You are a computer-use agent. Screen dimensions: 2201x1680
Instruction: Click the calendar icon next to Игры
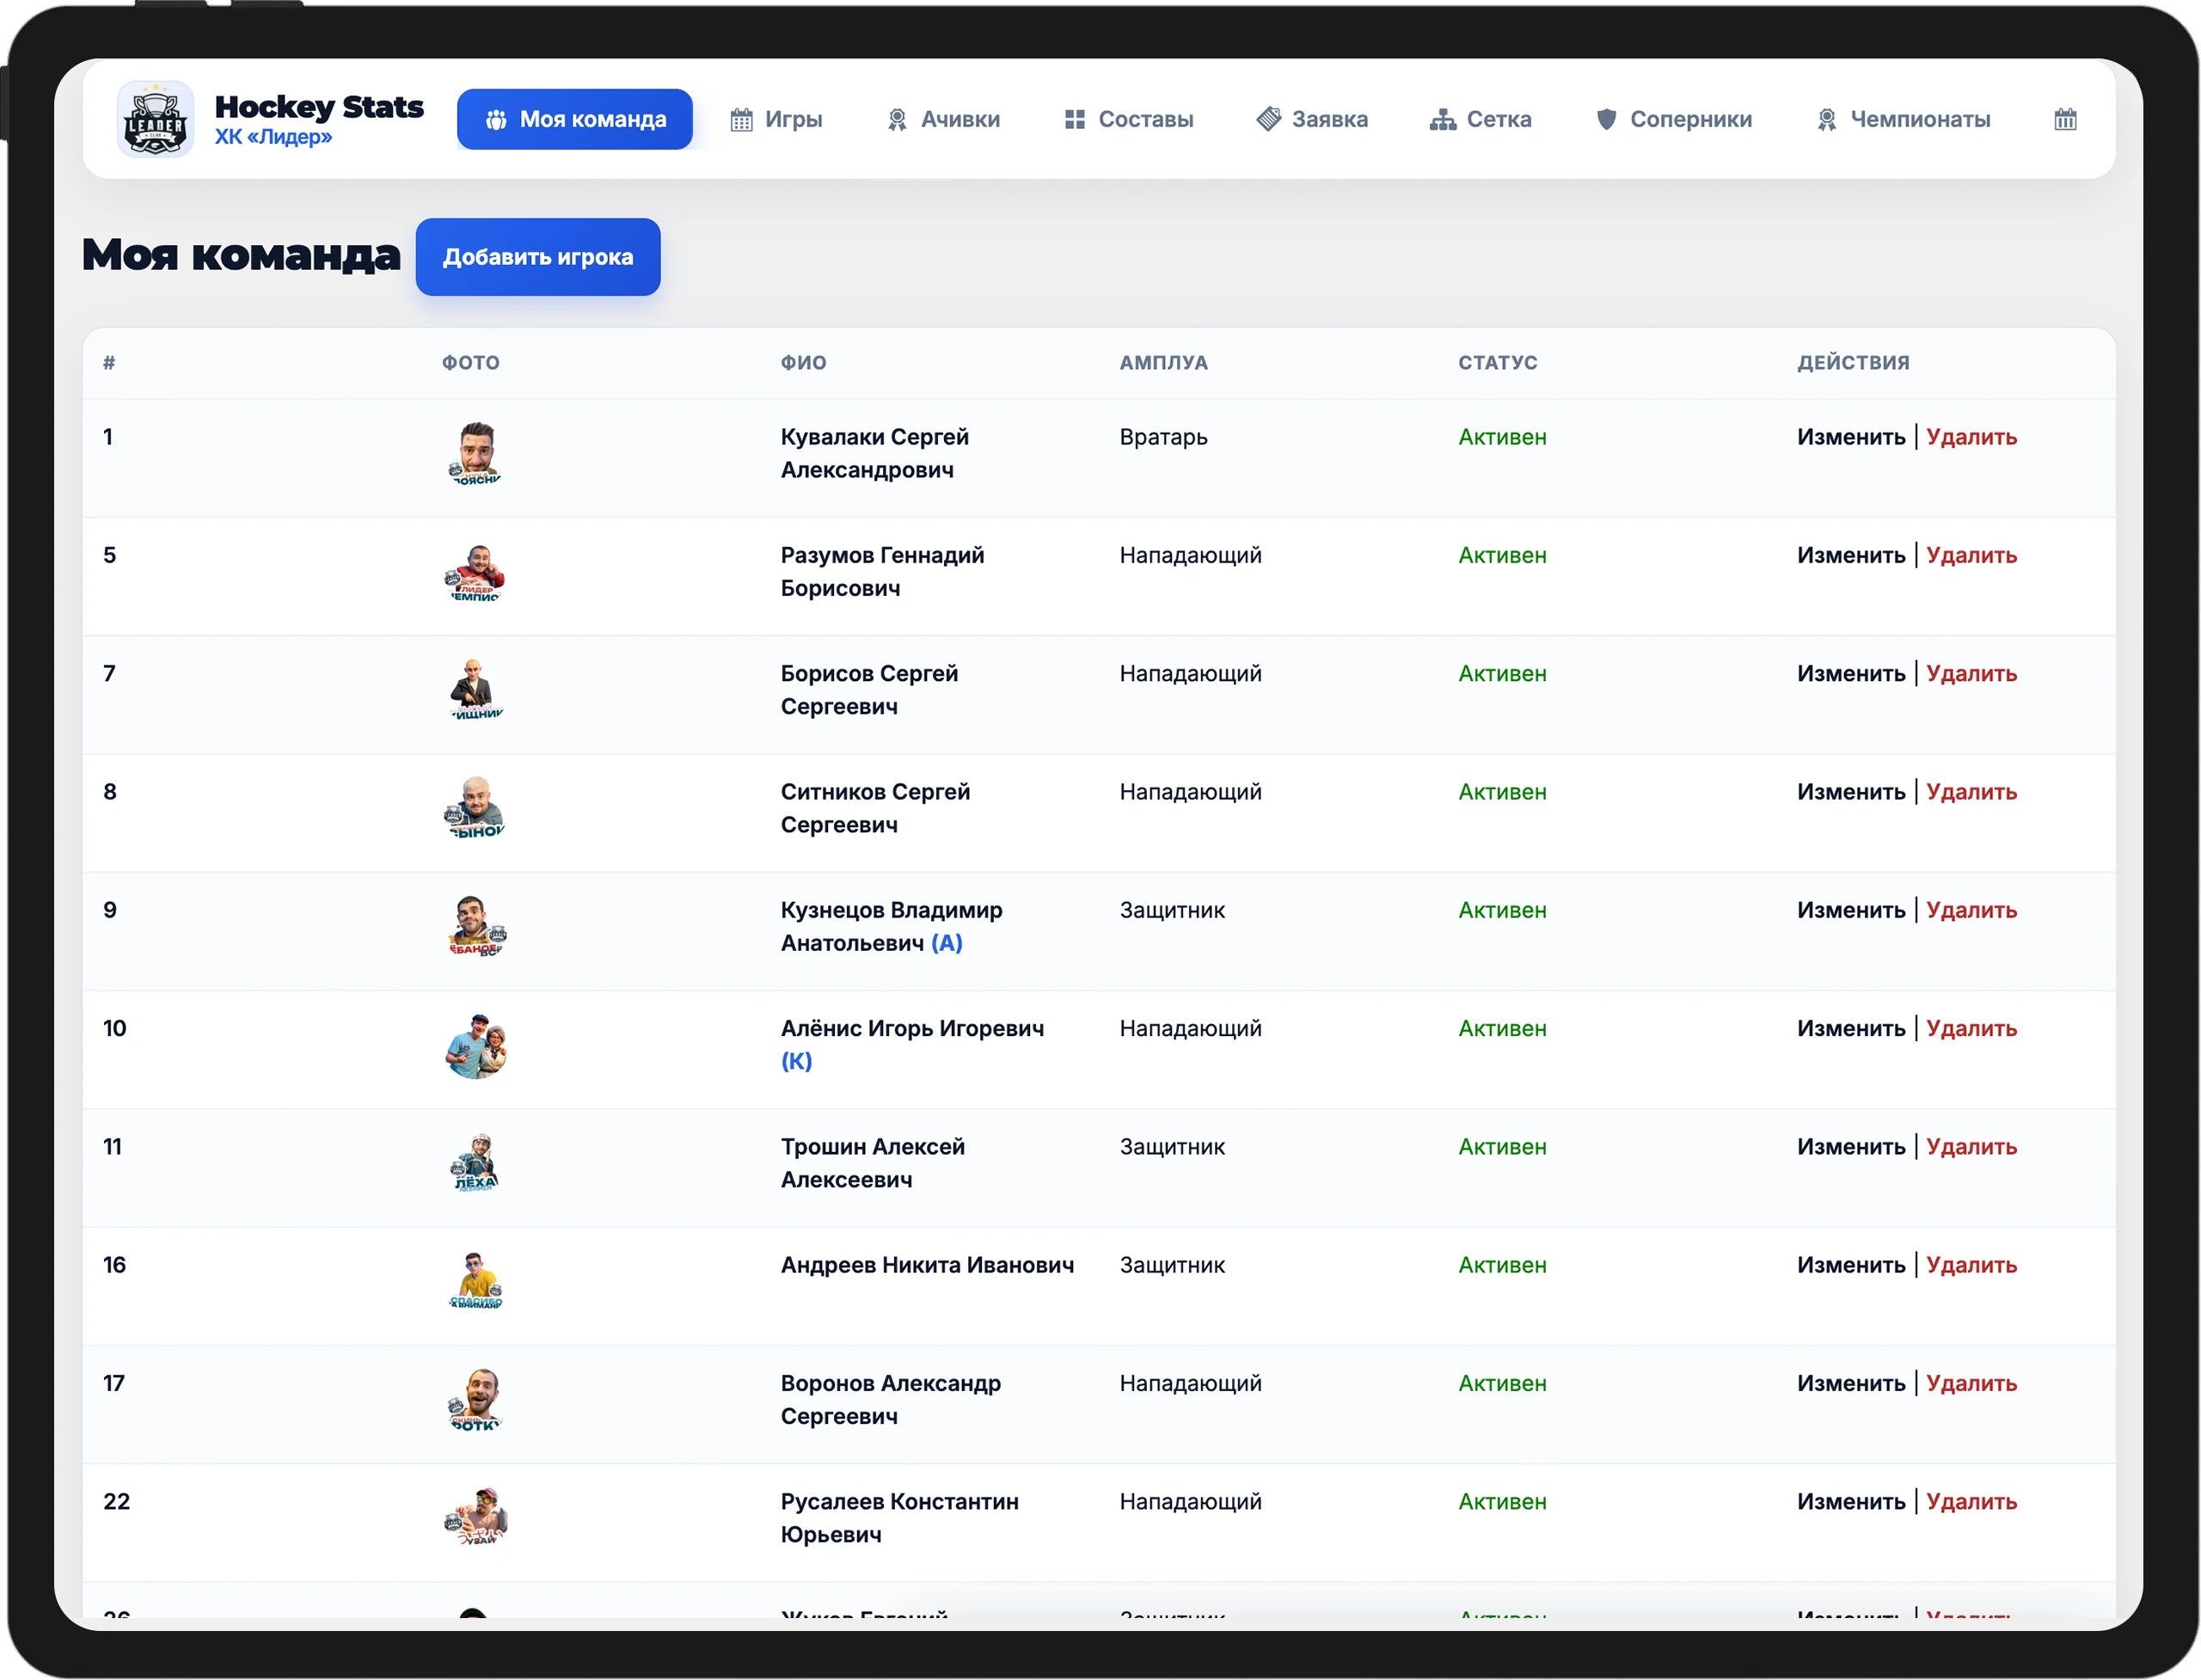pos(741,120)
